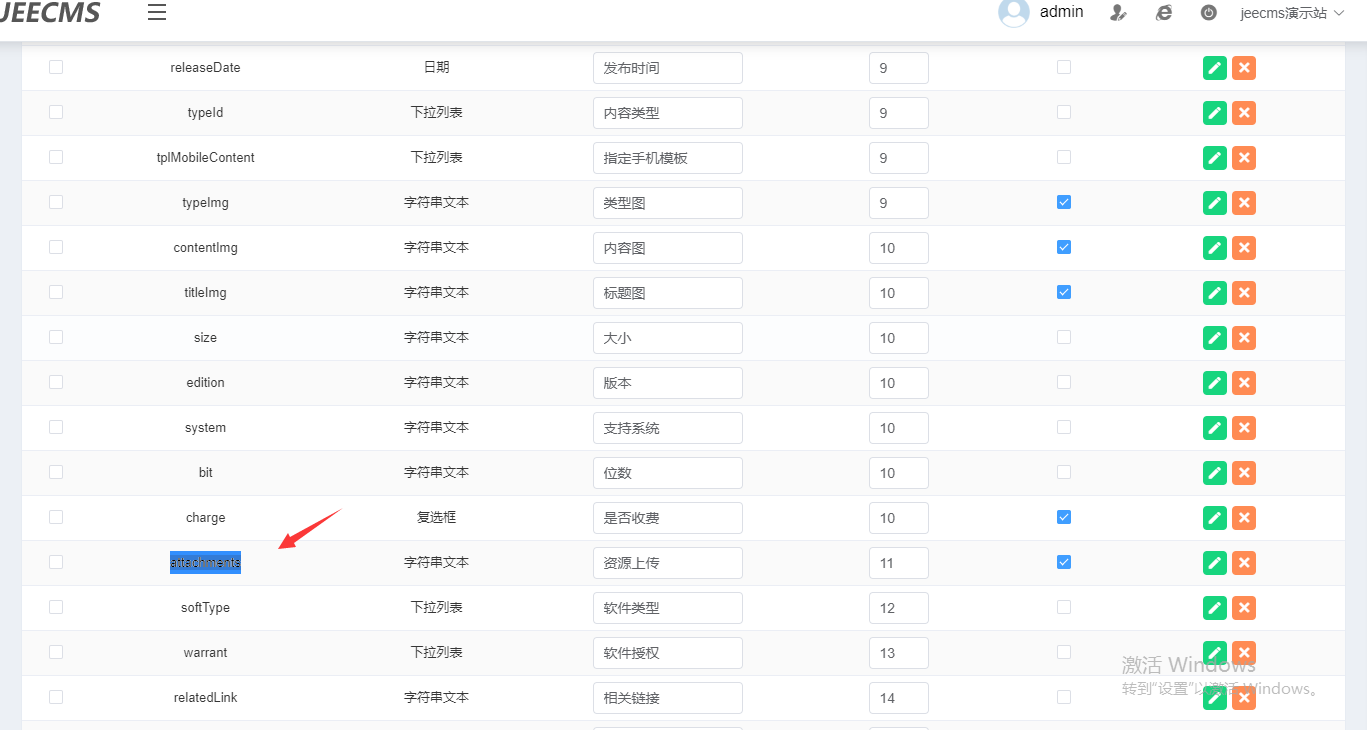
Task: Focus the 发布时间 label input
Action: pyautogui.click(x=668, y=68)
